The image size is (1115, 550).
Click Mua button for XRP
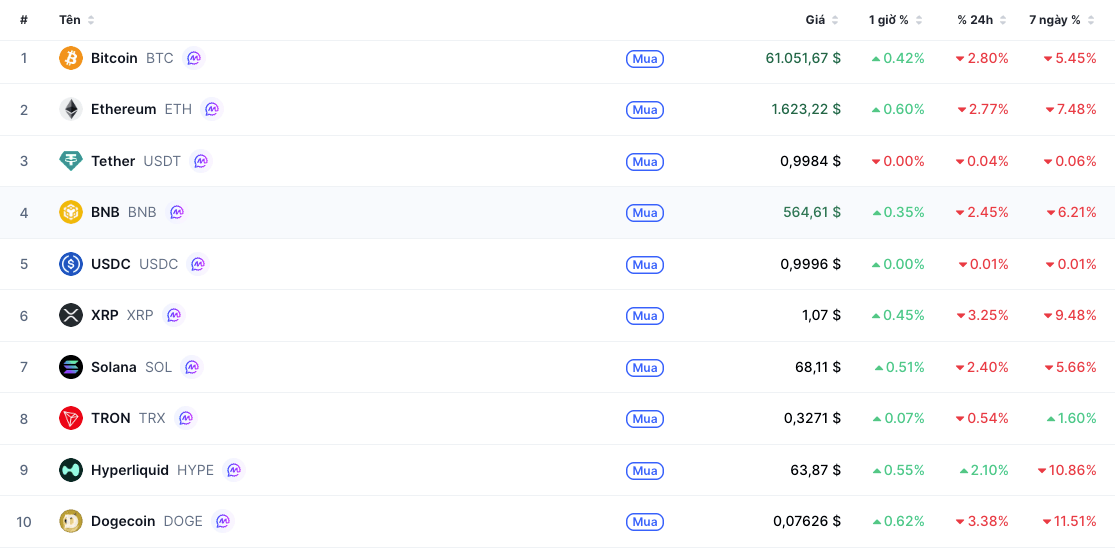(645, 315)
